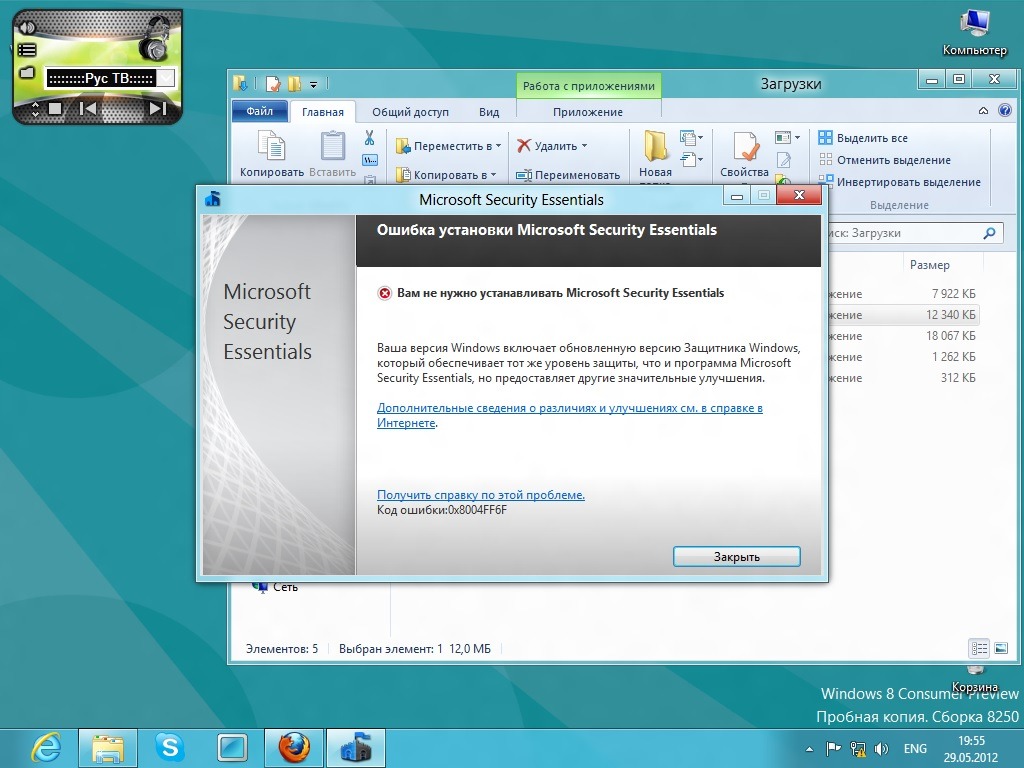Screen dimensions: 1024x768
Task: Click the Копировать ribbon button
Action: (x=272, y=154)
